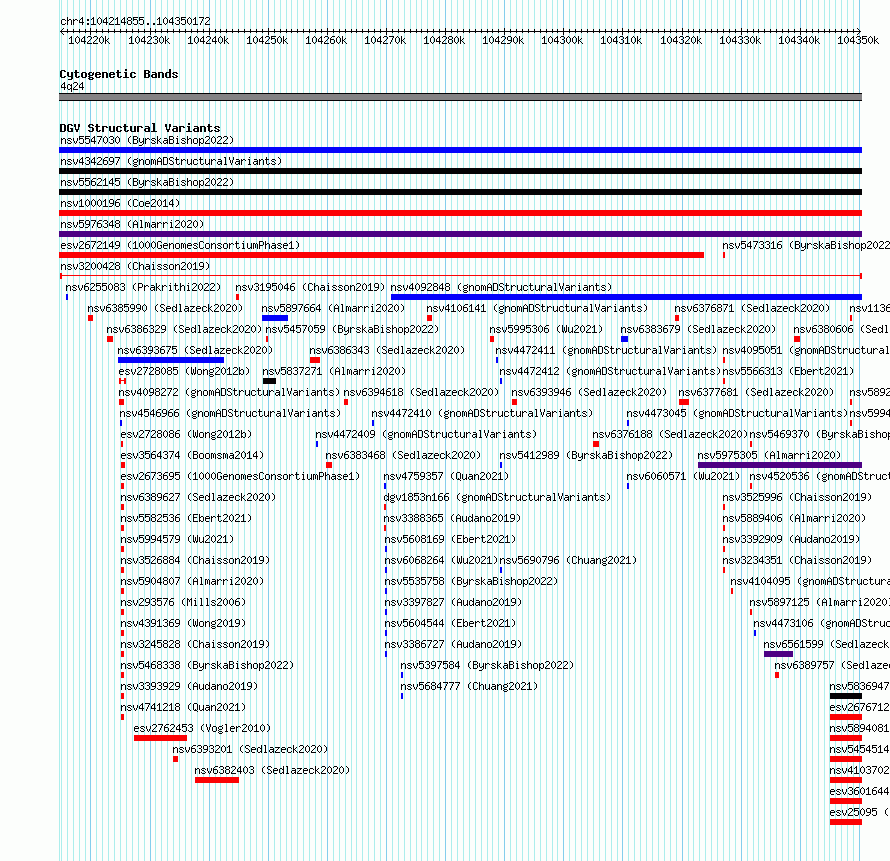Select black bar under nsv5837271
890x861 pixels.
point(270,381)
